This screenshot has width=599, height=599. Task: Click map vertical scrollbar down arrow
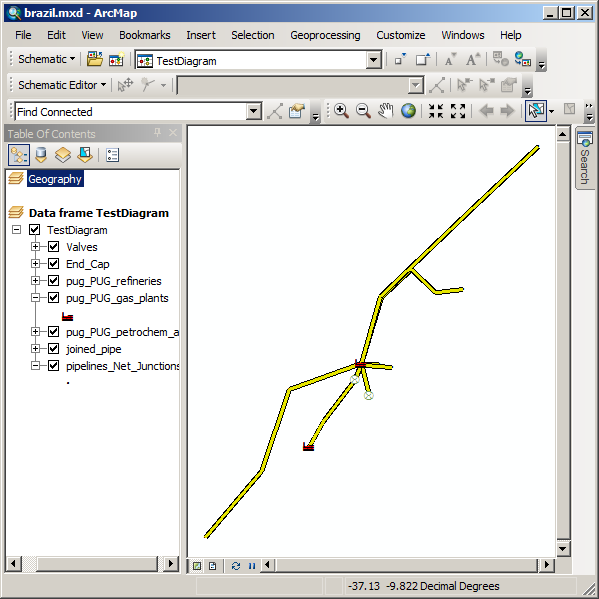click(563, 549)
